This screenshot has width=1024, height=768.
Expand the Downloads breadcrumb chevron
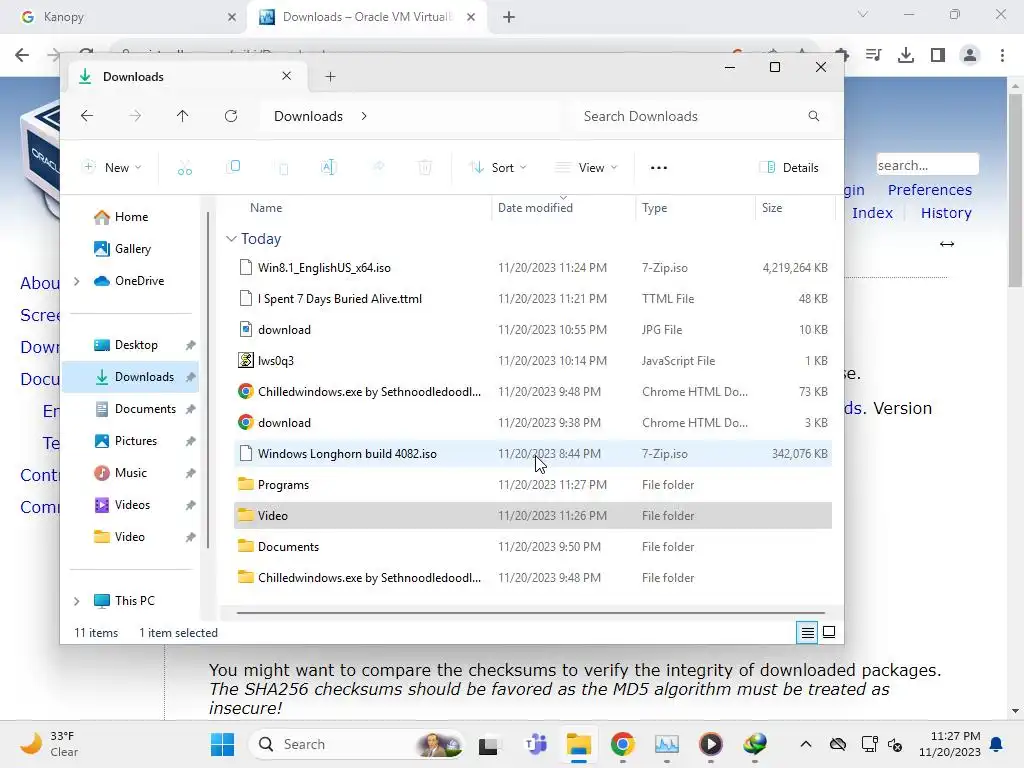(x=364, y=116)
